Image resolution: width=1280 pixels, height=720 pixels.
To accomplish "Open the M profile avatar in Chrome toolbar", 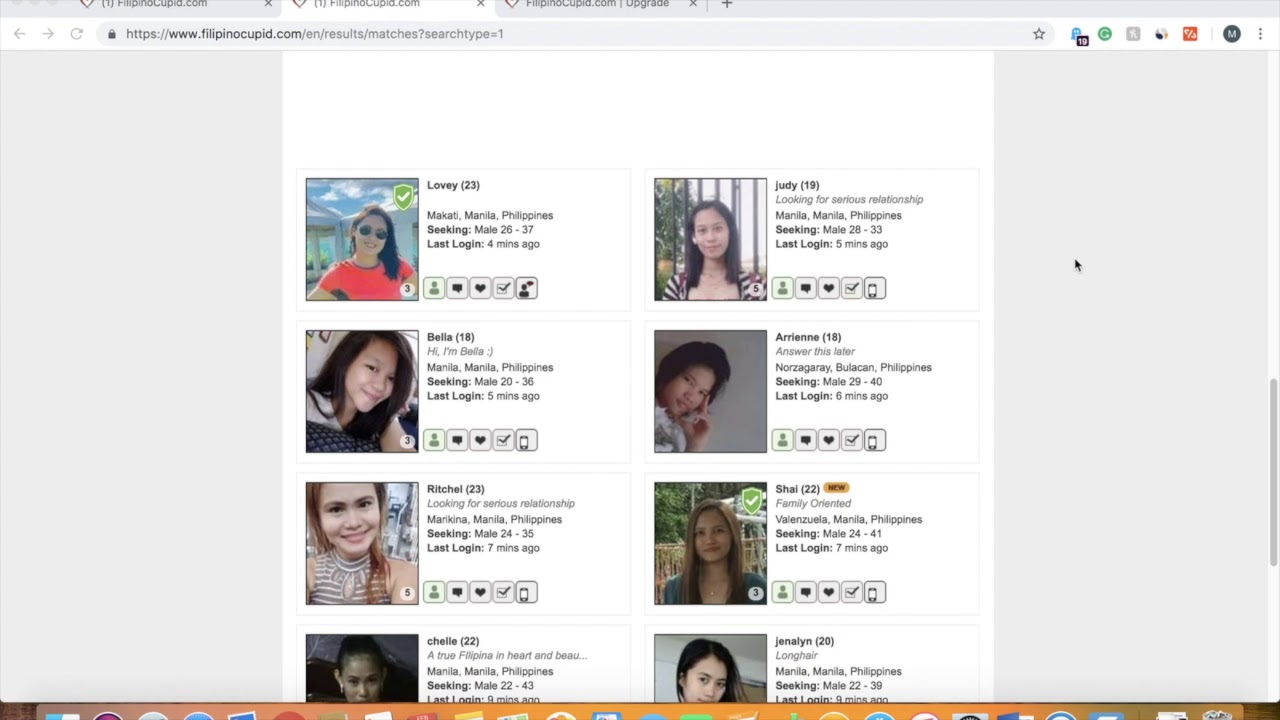I will (x=1232, y=34).
